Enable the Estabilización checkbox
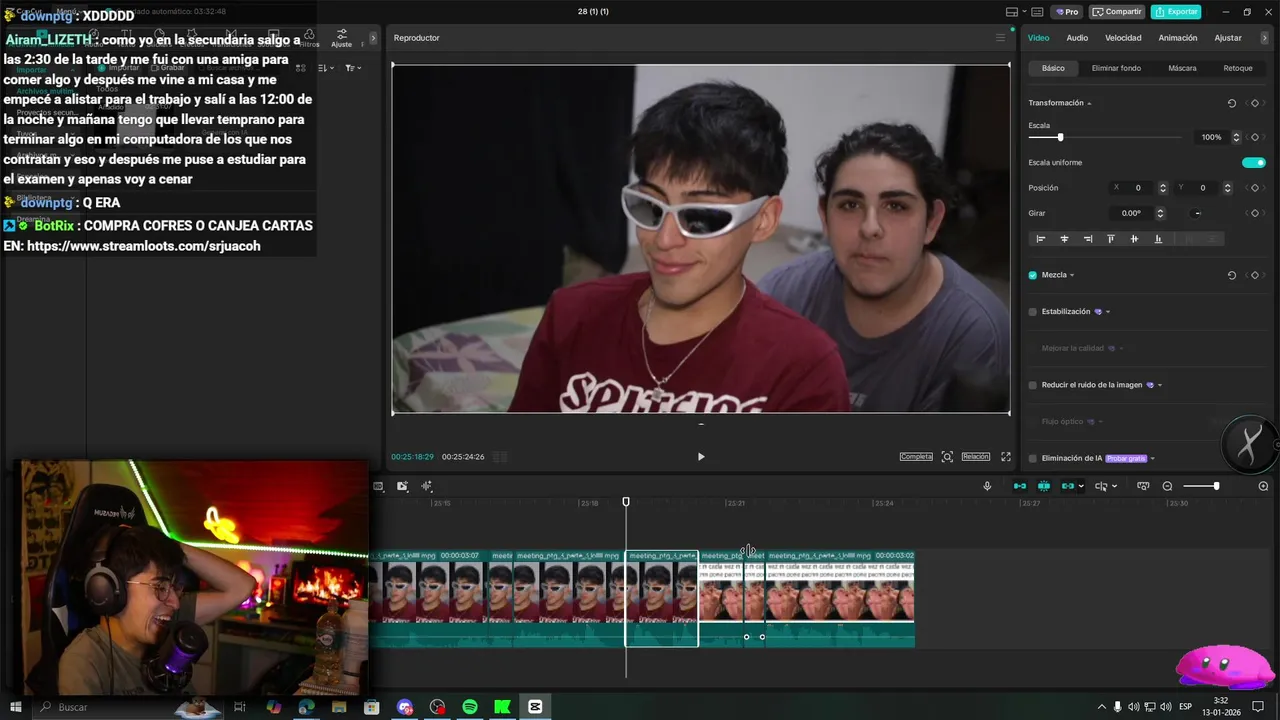 (1033, 312)
